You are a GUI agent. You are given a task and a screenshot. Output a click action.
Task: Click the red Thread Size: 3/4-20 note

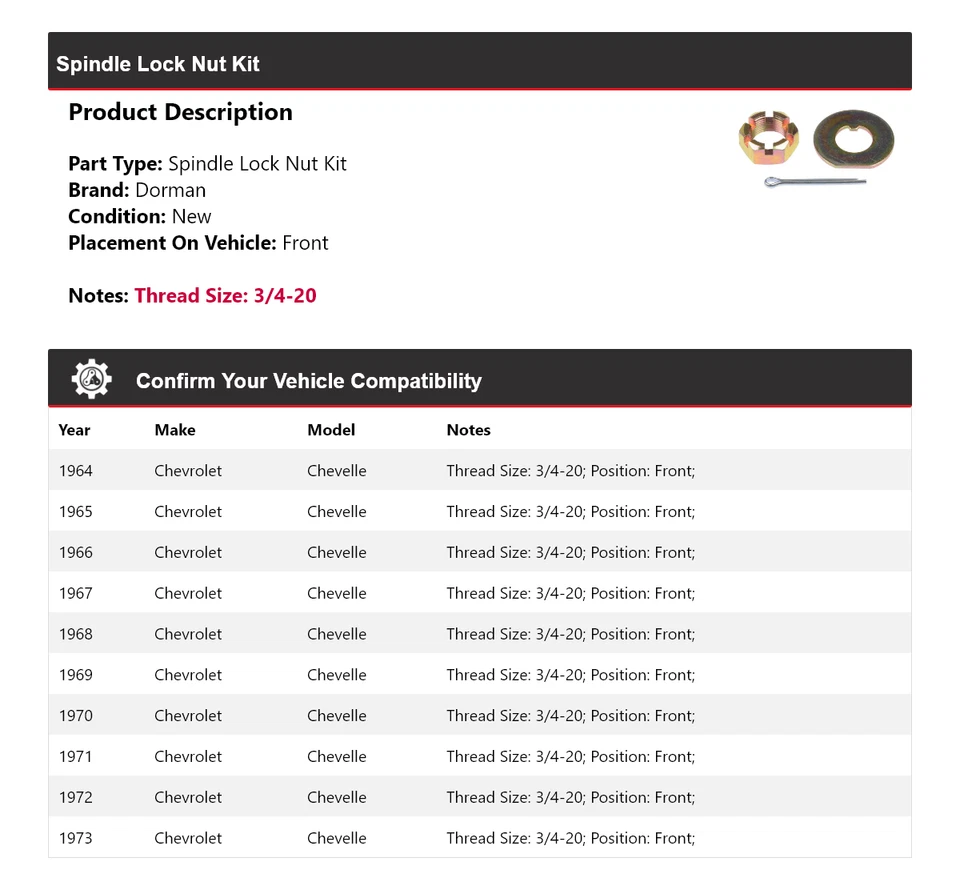click(x=225, y=296)
